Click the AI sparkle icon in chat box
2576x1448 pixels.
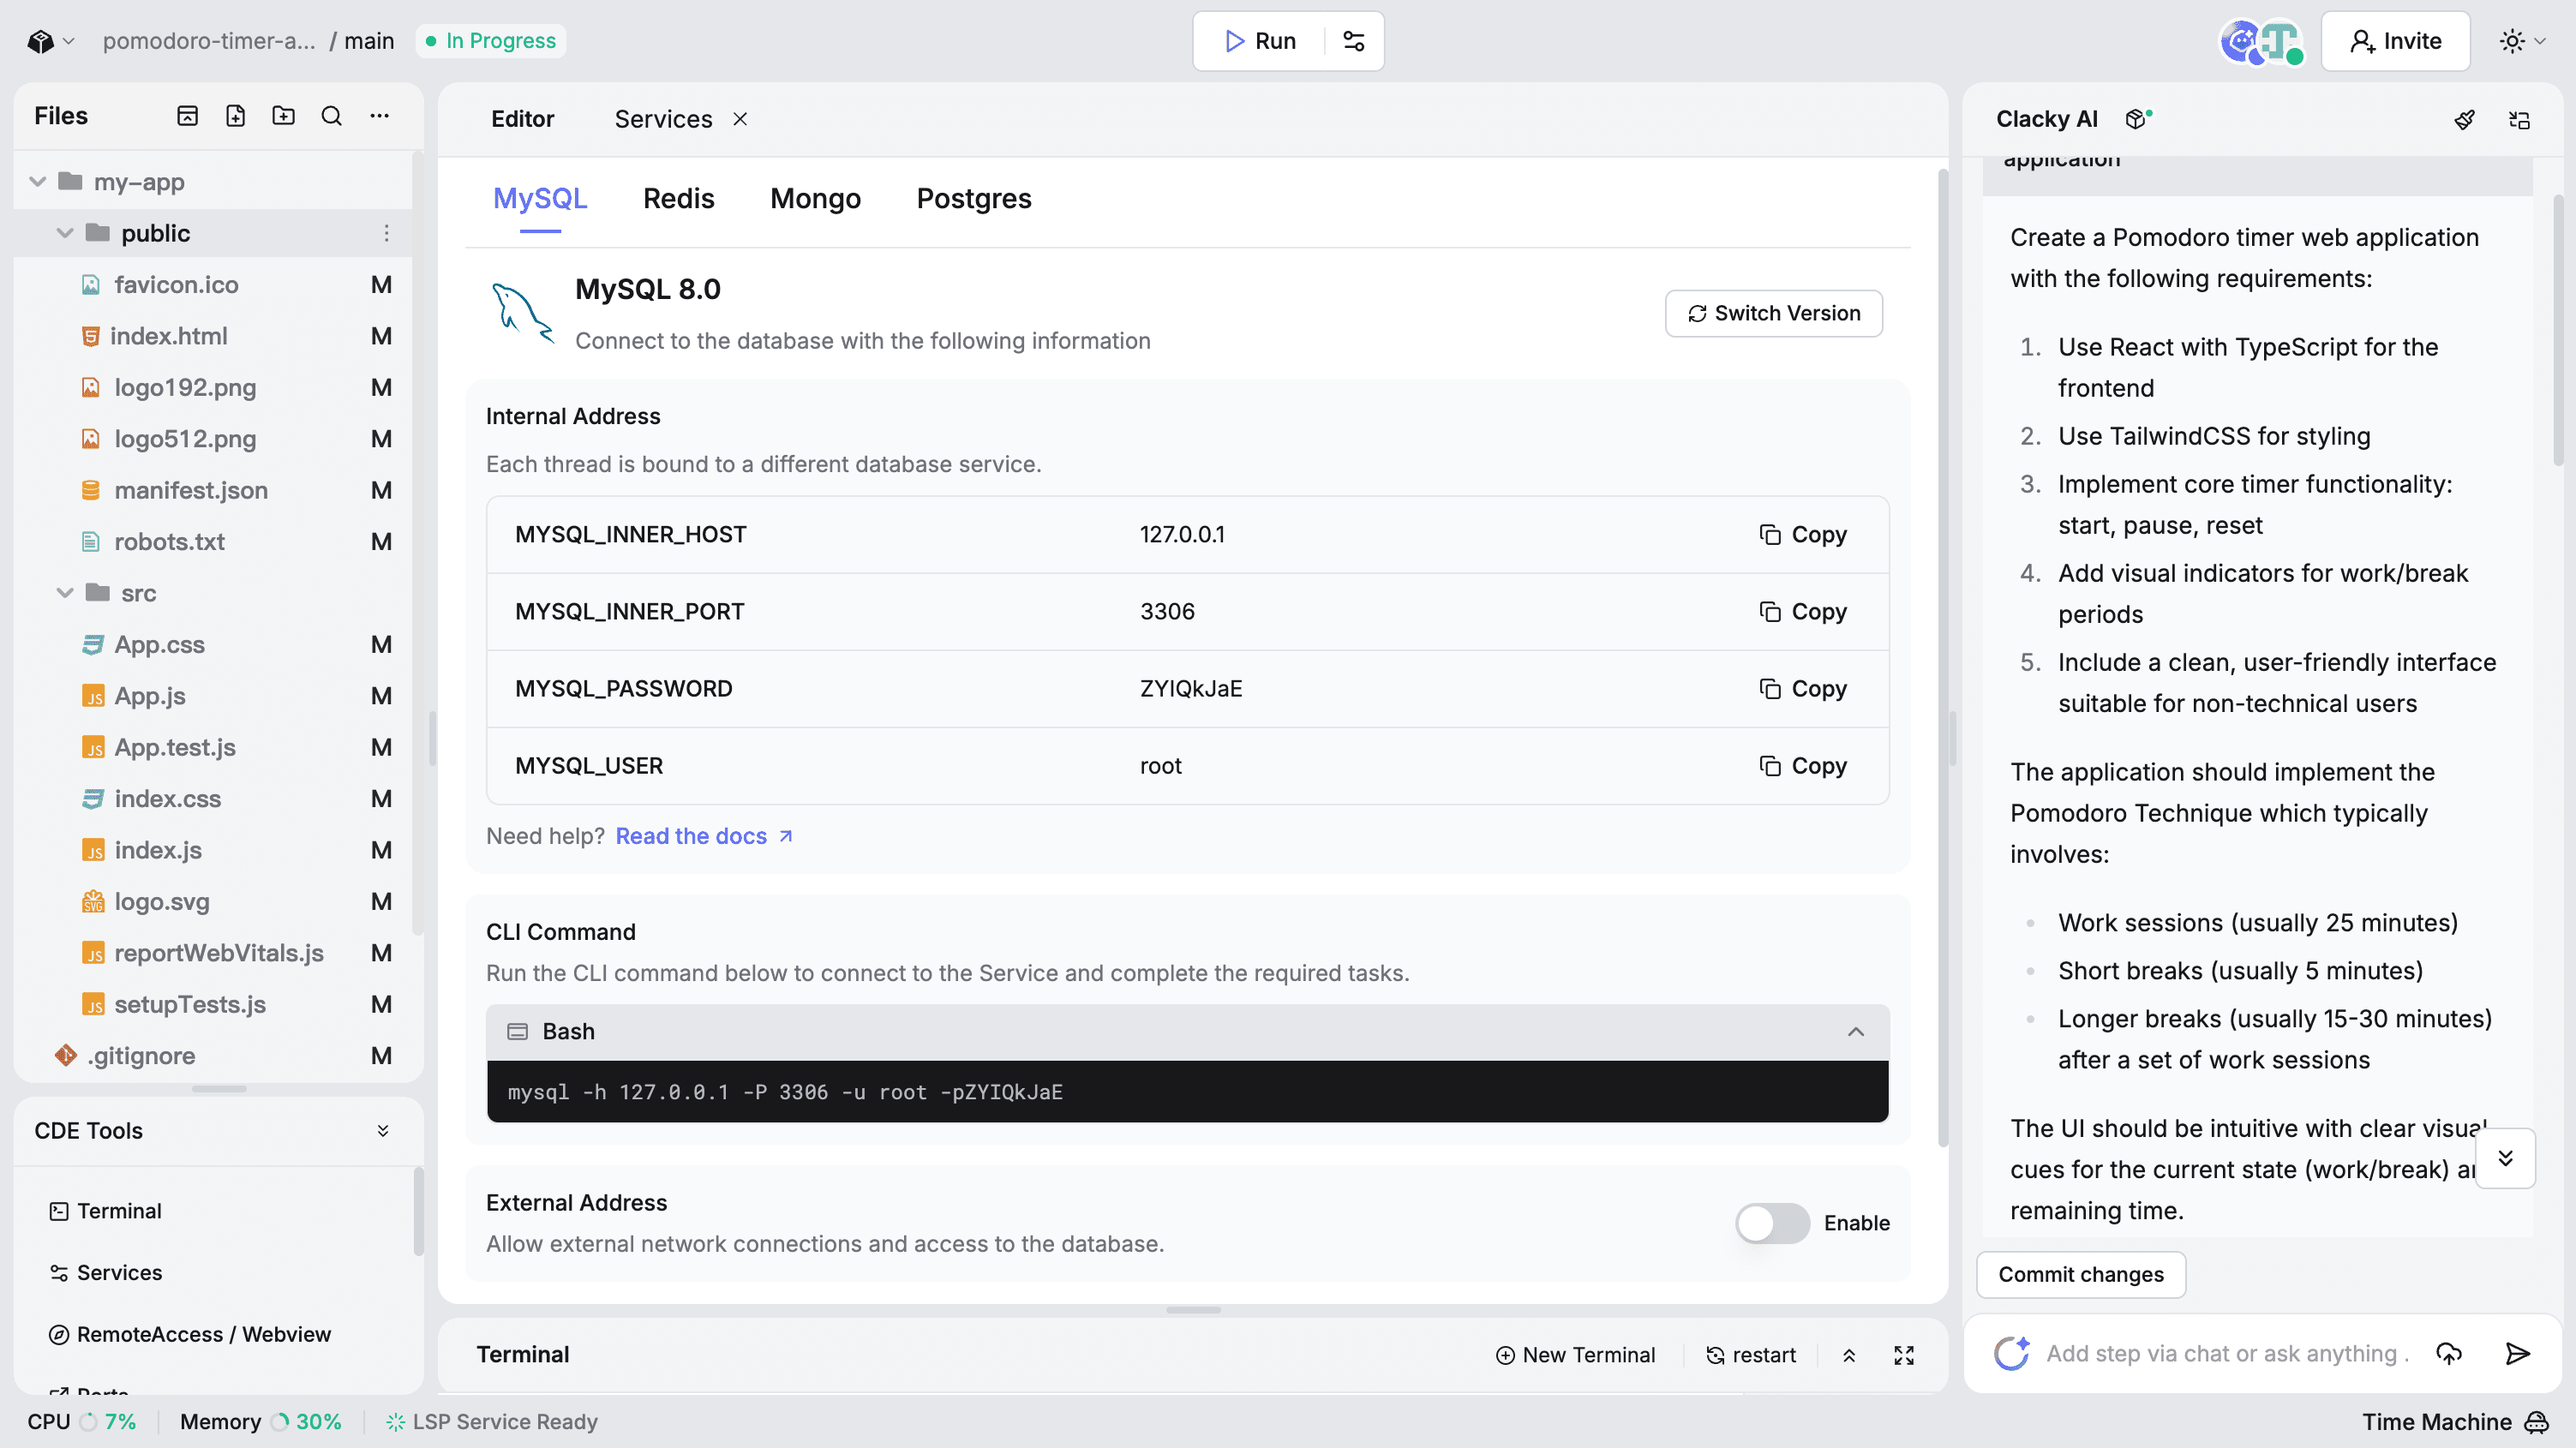(2012, 1353)
